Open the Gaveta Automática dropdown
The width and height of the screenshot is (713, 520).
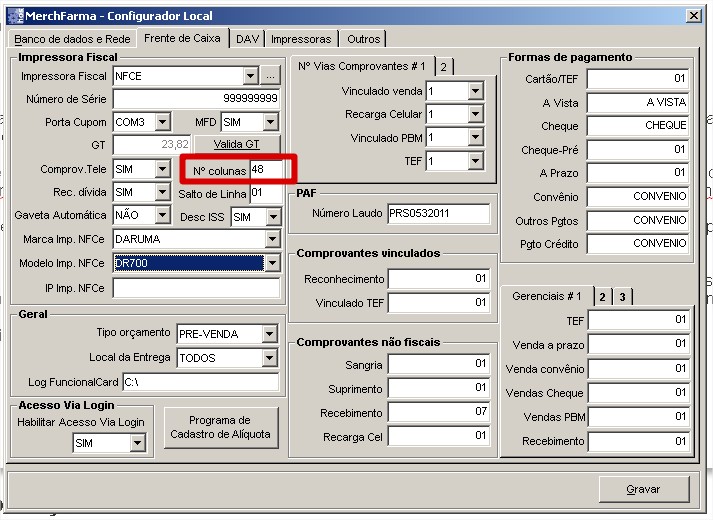[163, 216]
